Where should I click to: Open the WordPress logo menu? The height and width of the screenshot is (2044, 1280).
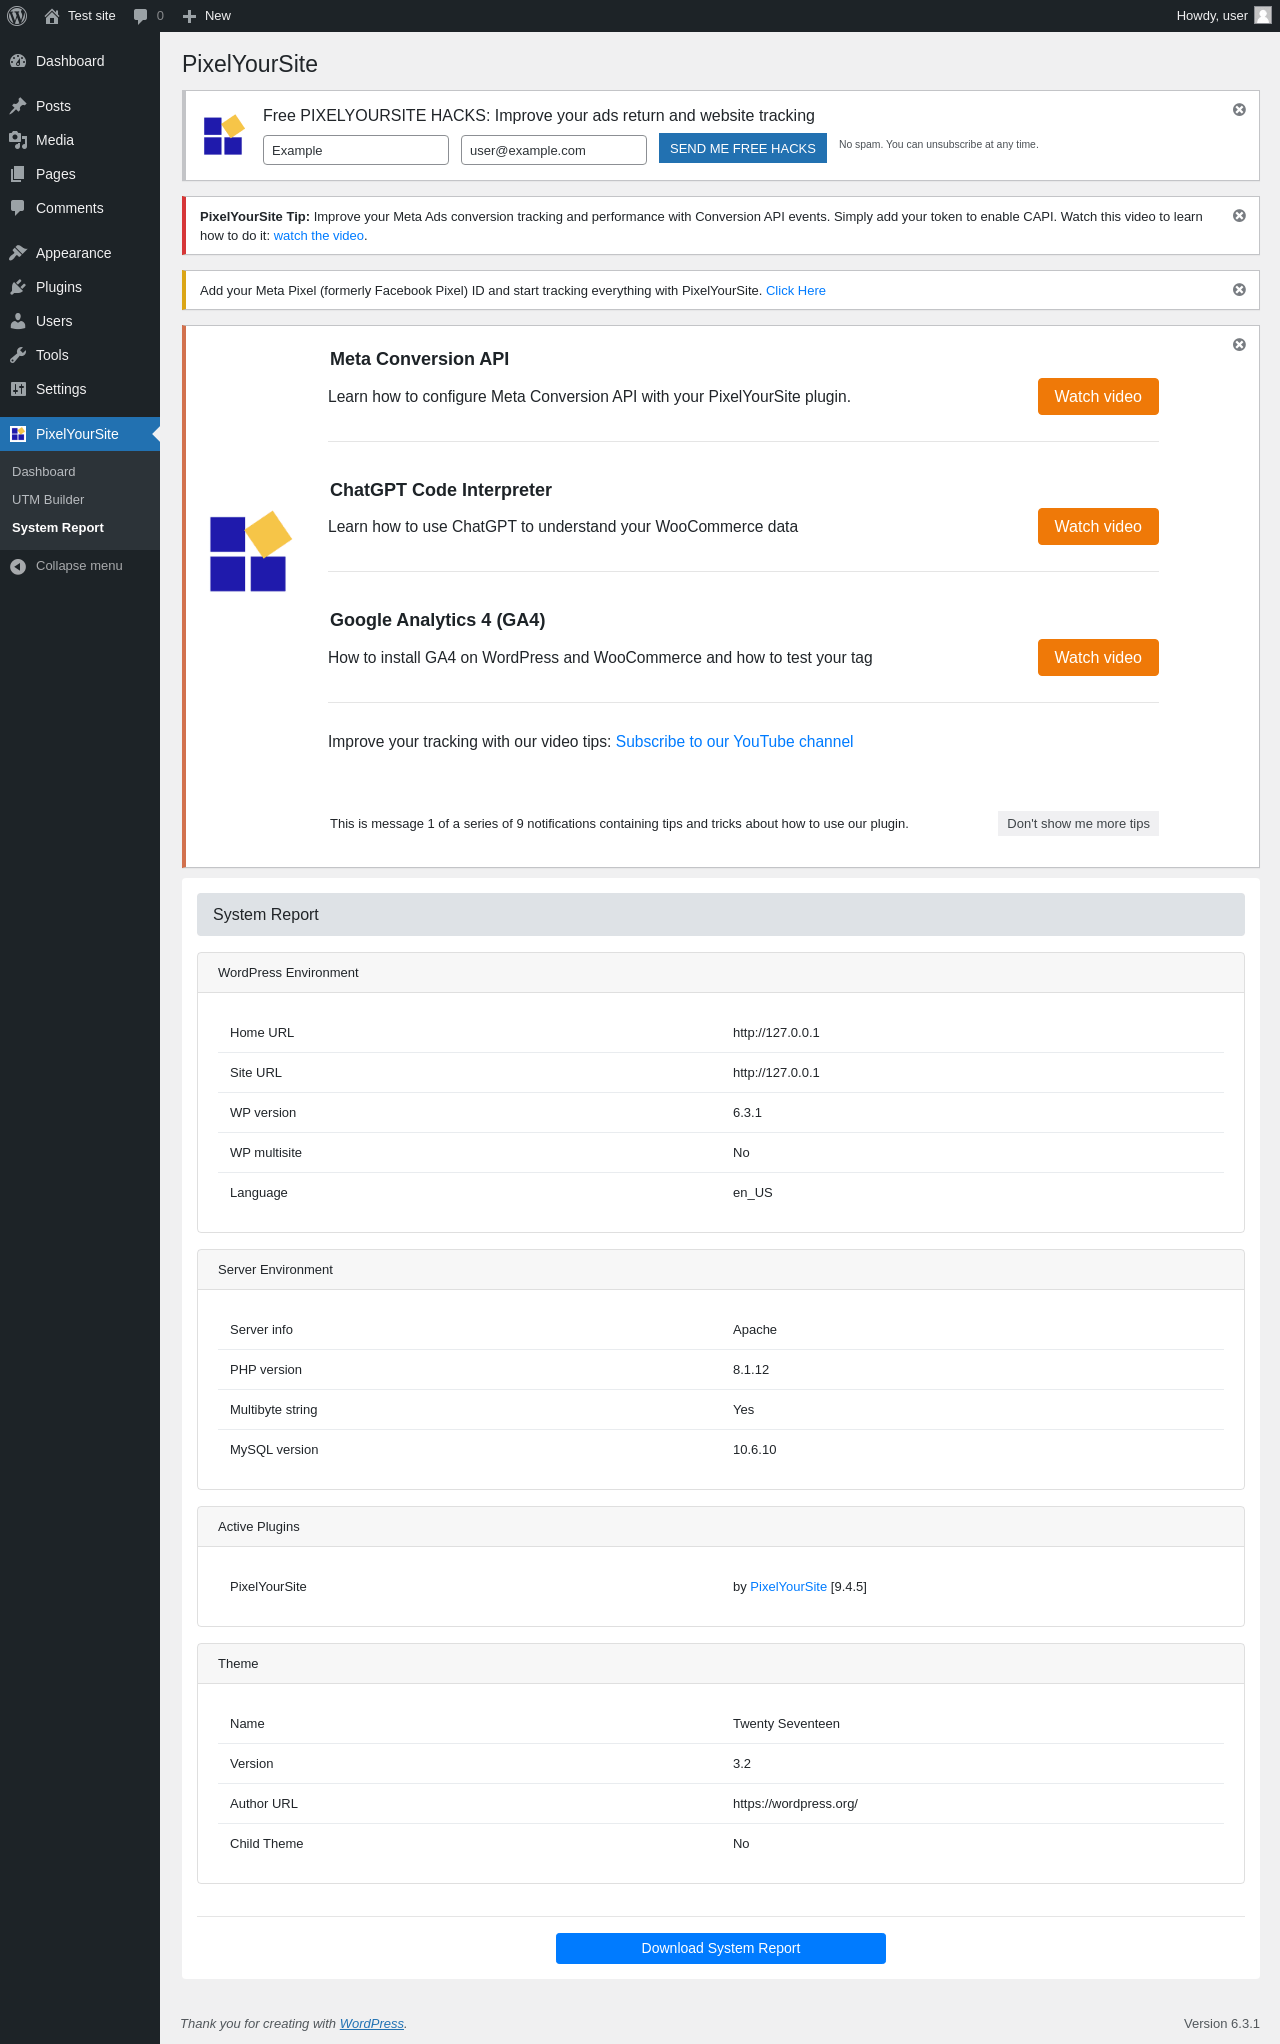(x=17, y=16)
